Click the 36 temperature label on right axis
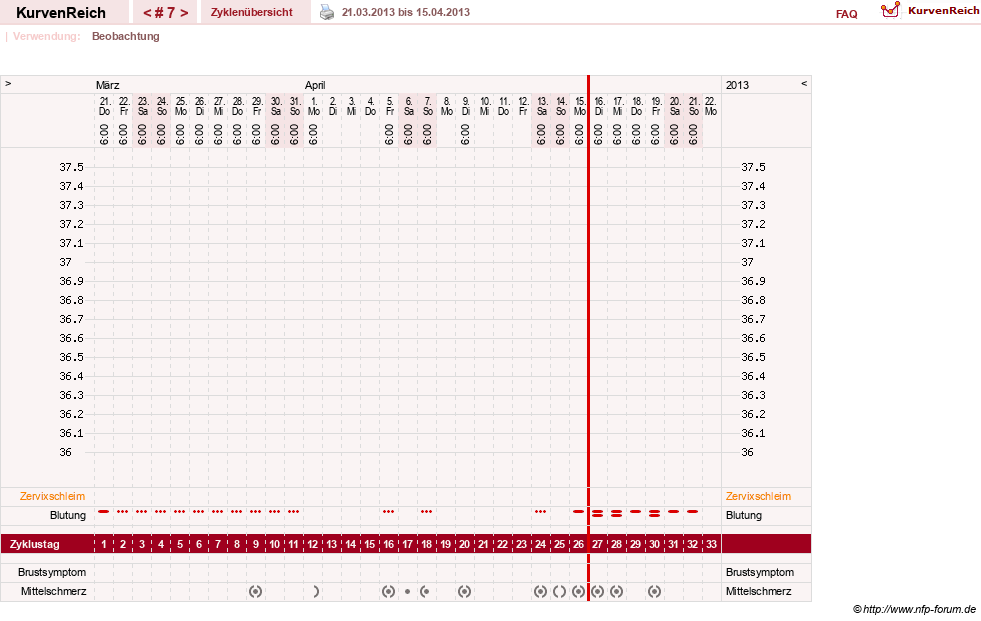This screenshot has width=981, height=621. 748,452
